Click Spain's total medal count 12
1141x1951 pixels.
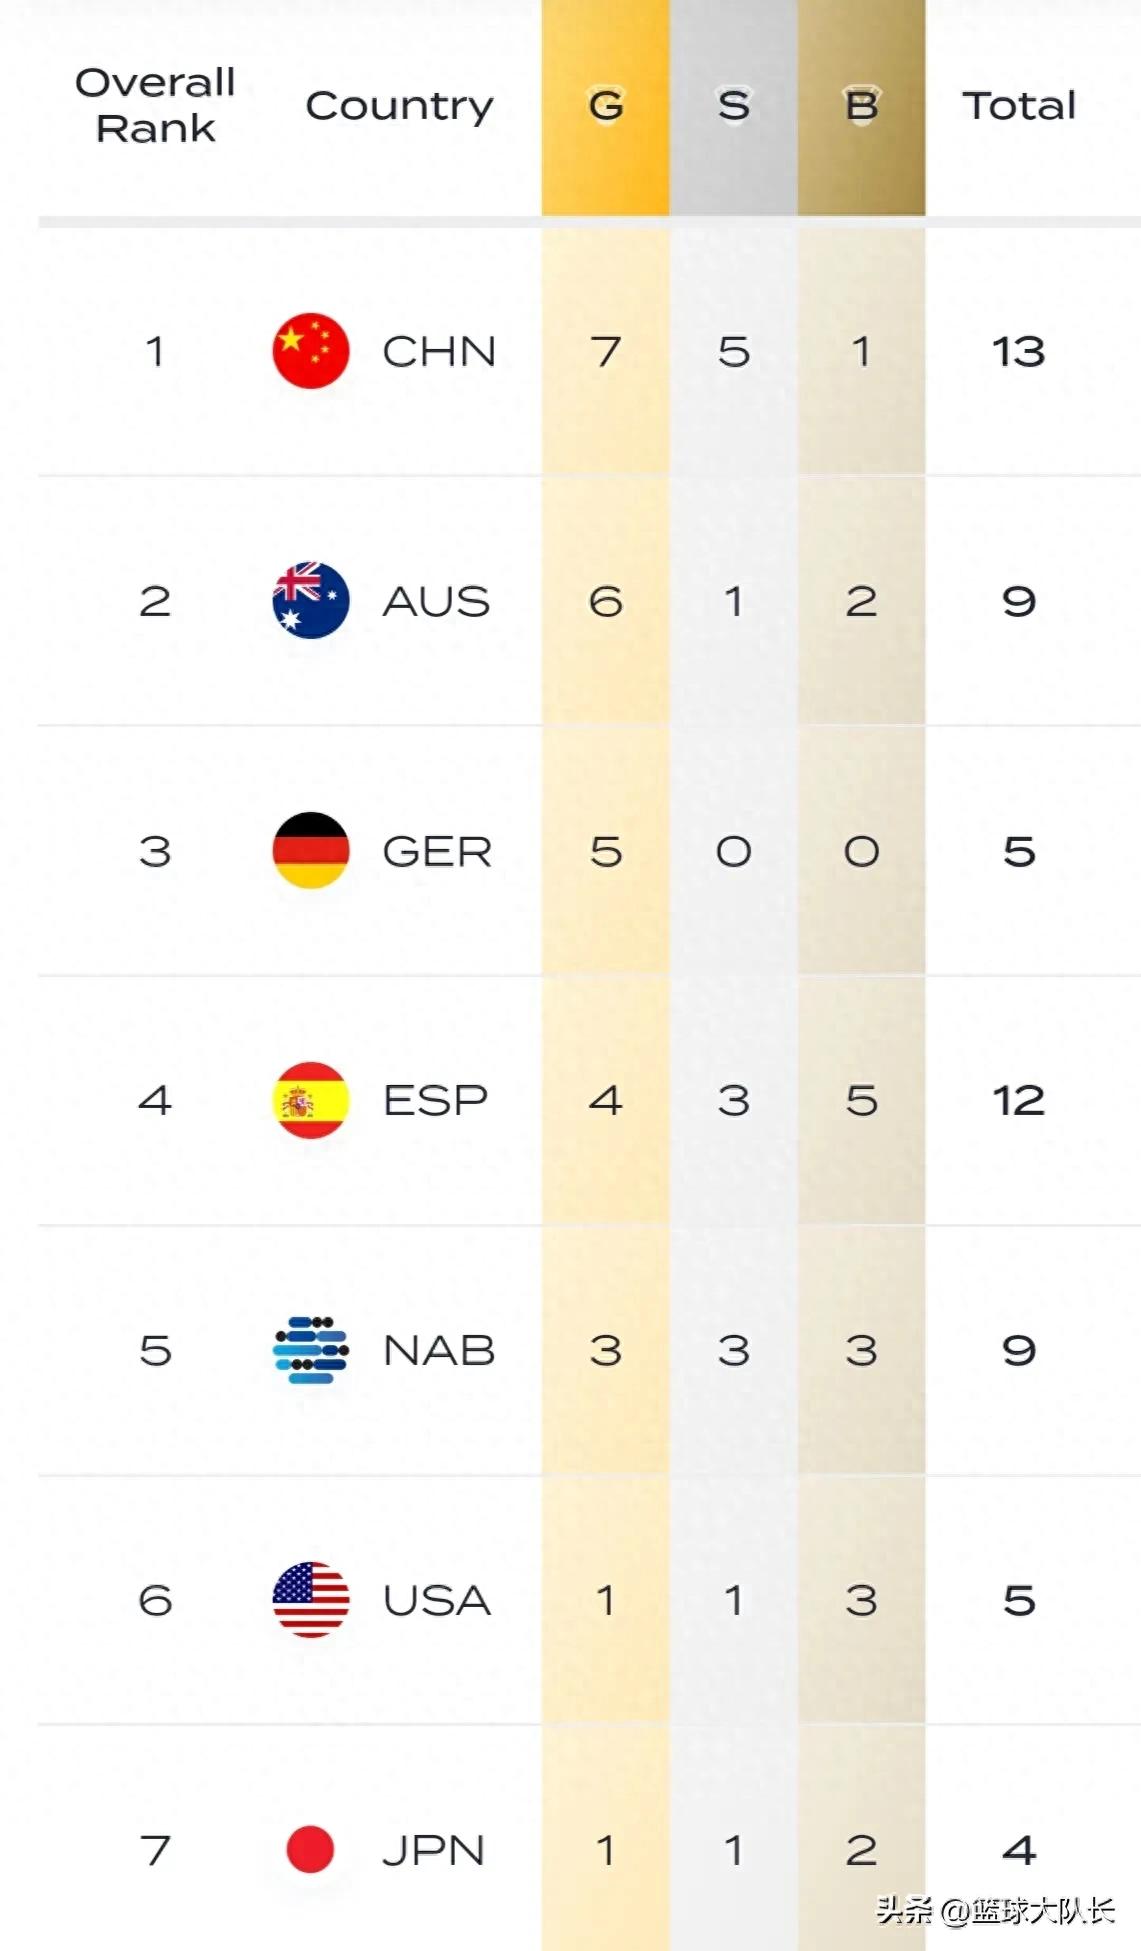[x=1019, y=1101]
